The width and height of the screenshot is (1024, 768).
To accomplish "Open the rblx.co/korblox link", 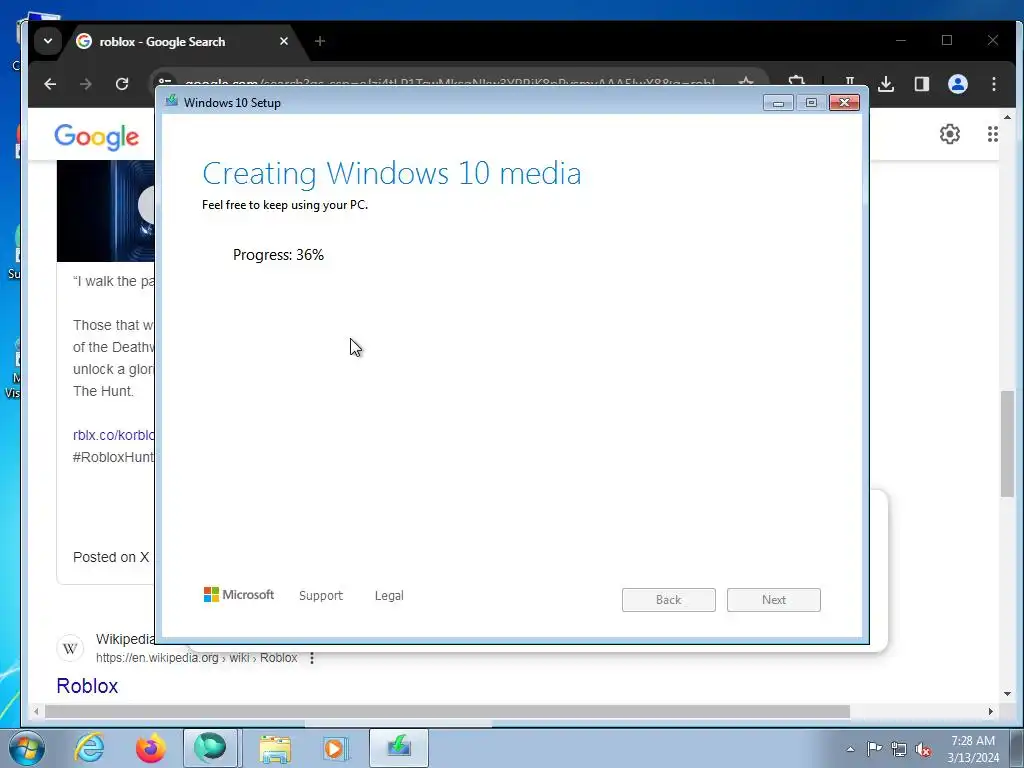I will 114,435.
